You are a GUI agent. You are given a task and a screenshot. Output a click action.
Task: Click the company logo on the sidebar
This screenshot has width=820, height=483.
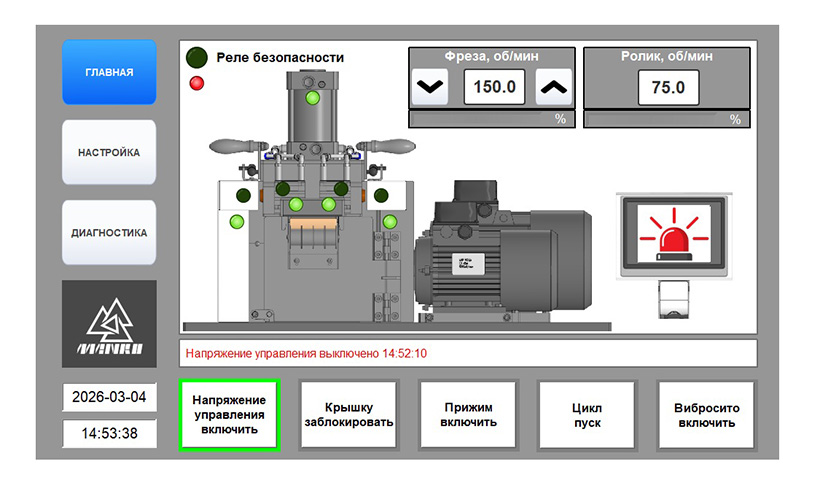[109, 324]
